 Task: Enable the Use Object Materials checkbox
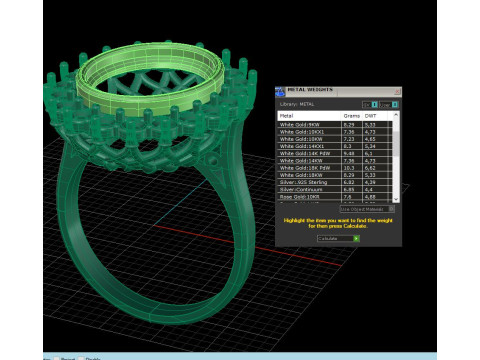click(x=391, y=209)
